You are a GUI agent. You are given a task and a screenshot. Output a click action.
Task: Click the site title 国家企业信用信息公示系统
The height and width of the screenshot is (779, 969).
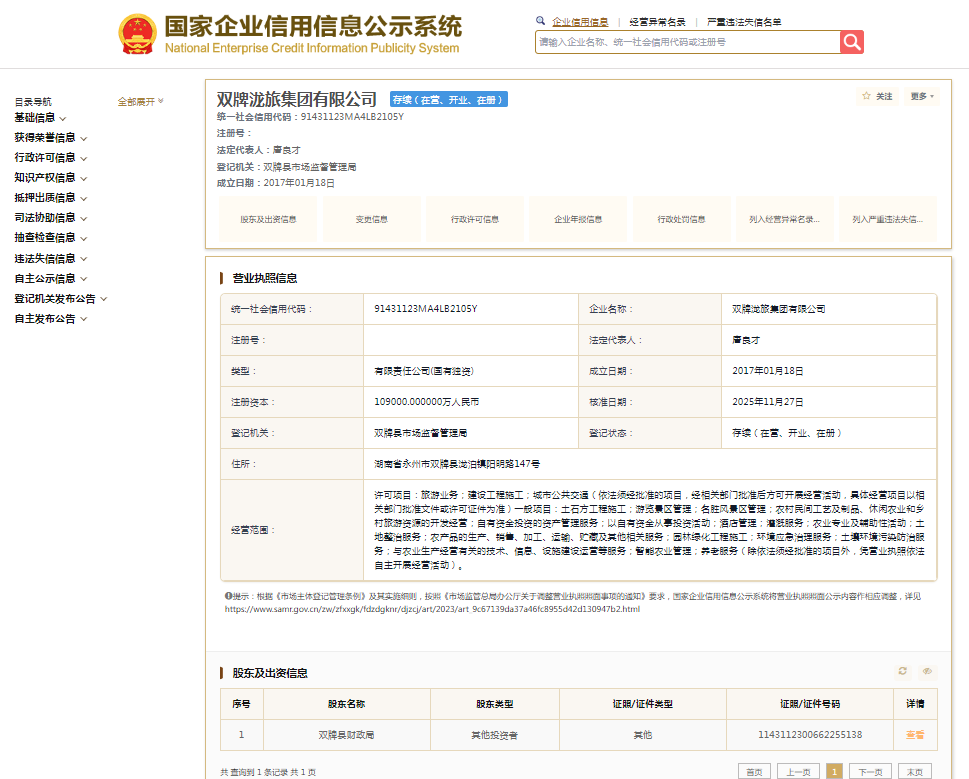[313, 27]
